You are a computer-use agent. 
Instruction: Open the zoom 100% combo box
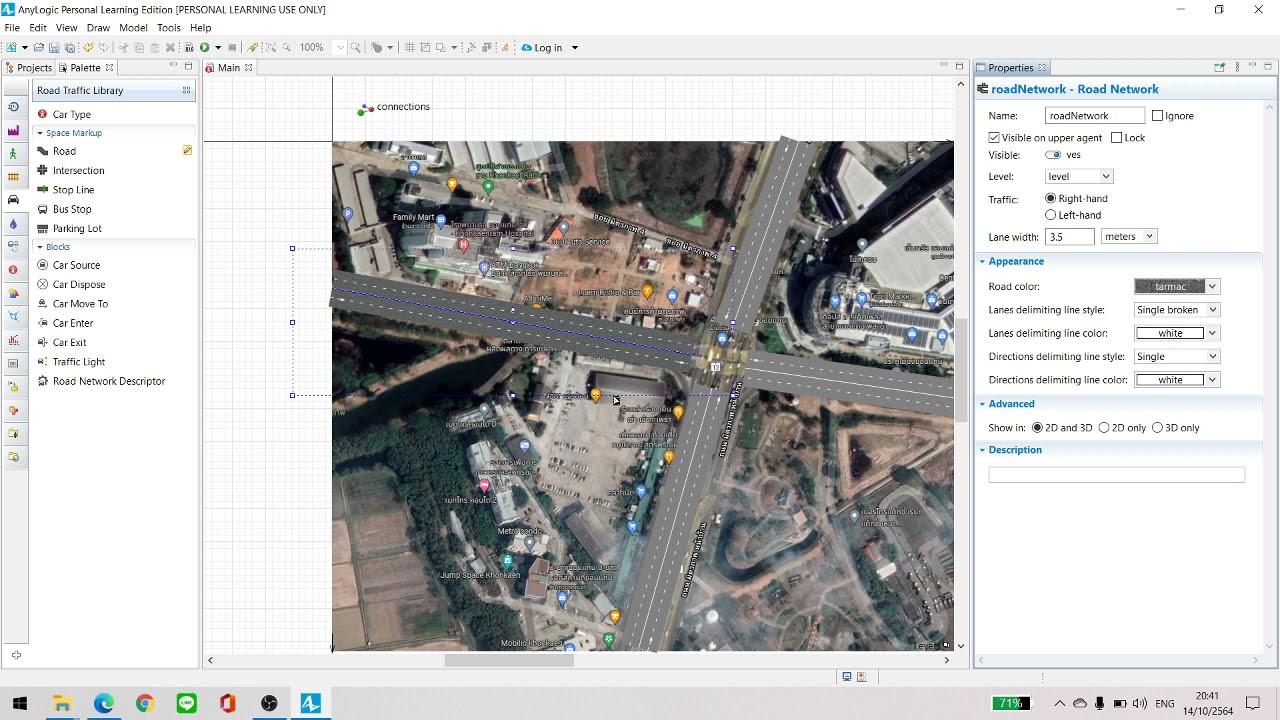point(322,47)
